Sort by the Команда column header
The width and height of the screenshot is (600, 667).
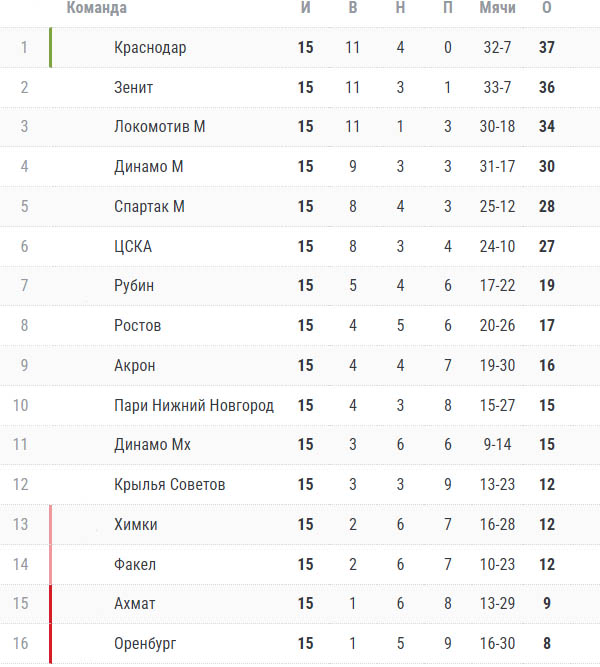(x=97, y=8)
